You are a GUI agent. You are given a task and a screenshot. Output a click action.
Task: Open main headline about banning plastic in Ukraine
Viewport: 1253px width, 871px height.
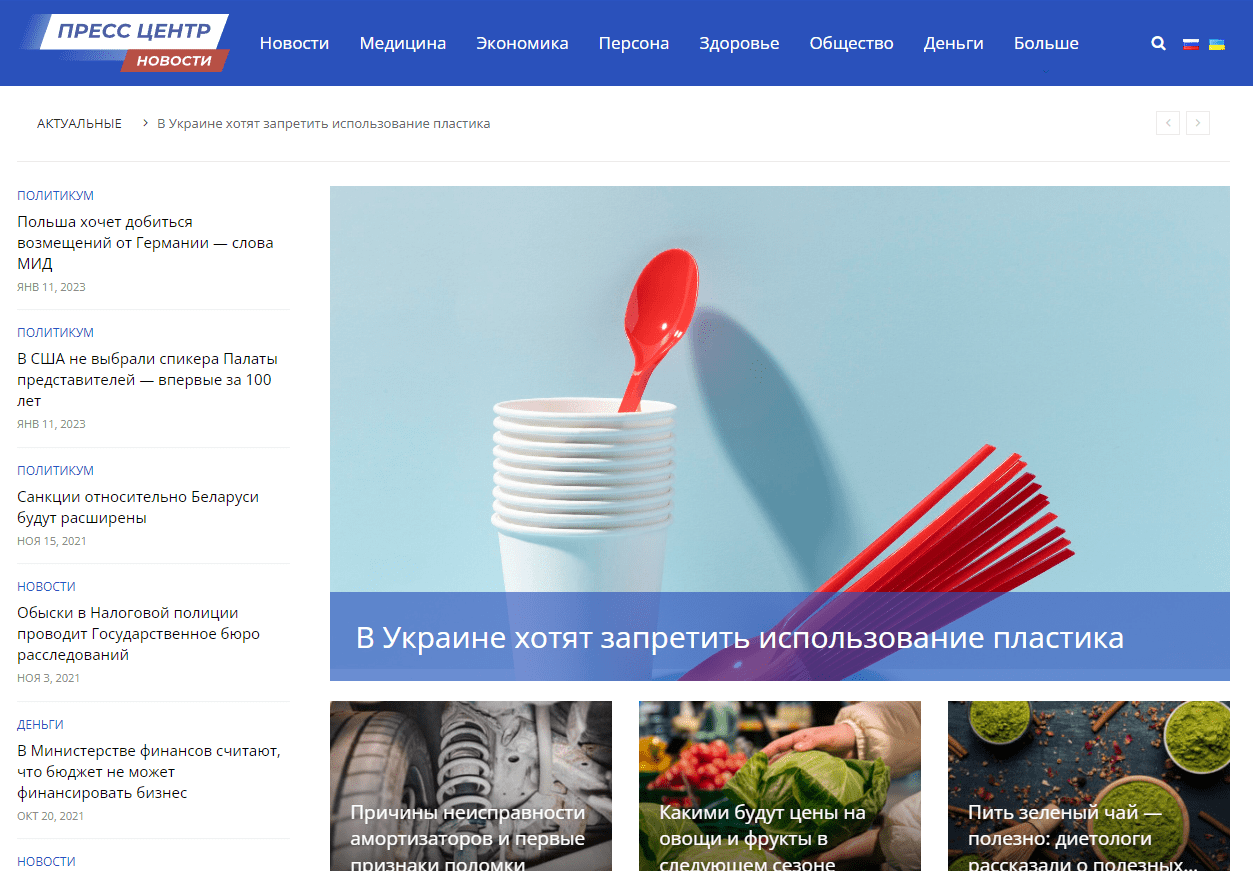(740, 638)
